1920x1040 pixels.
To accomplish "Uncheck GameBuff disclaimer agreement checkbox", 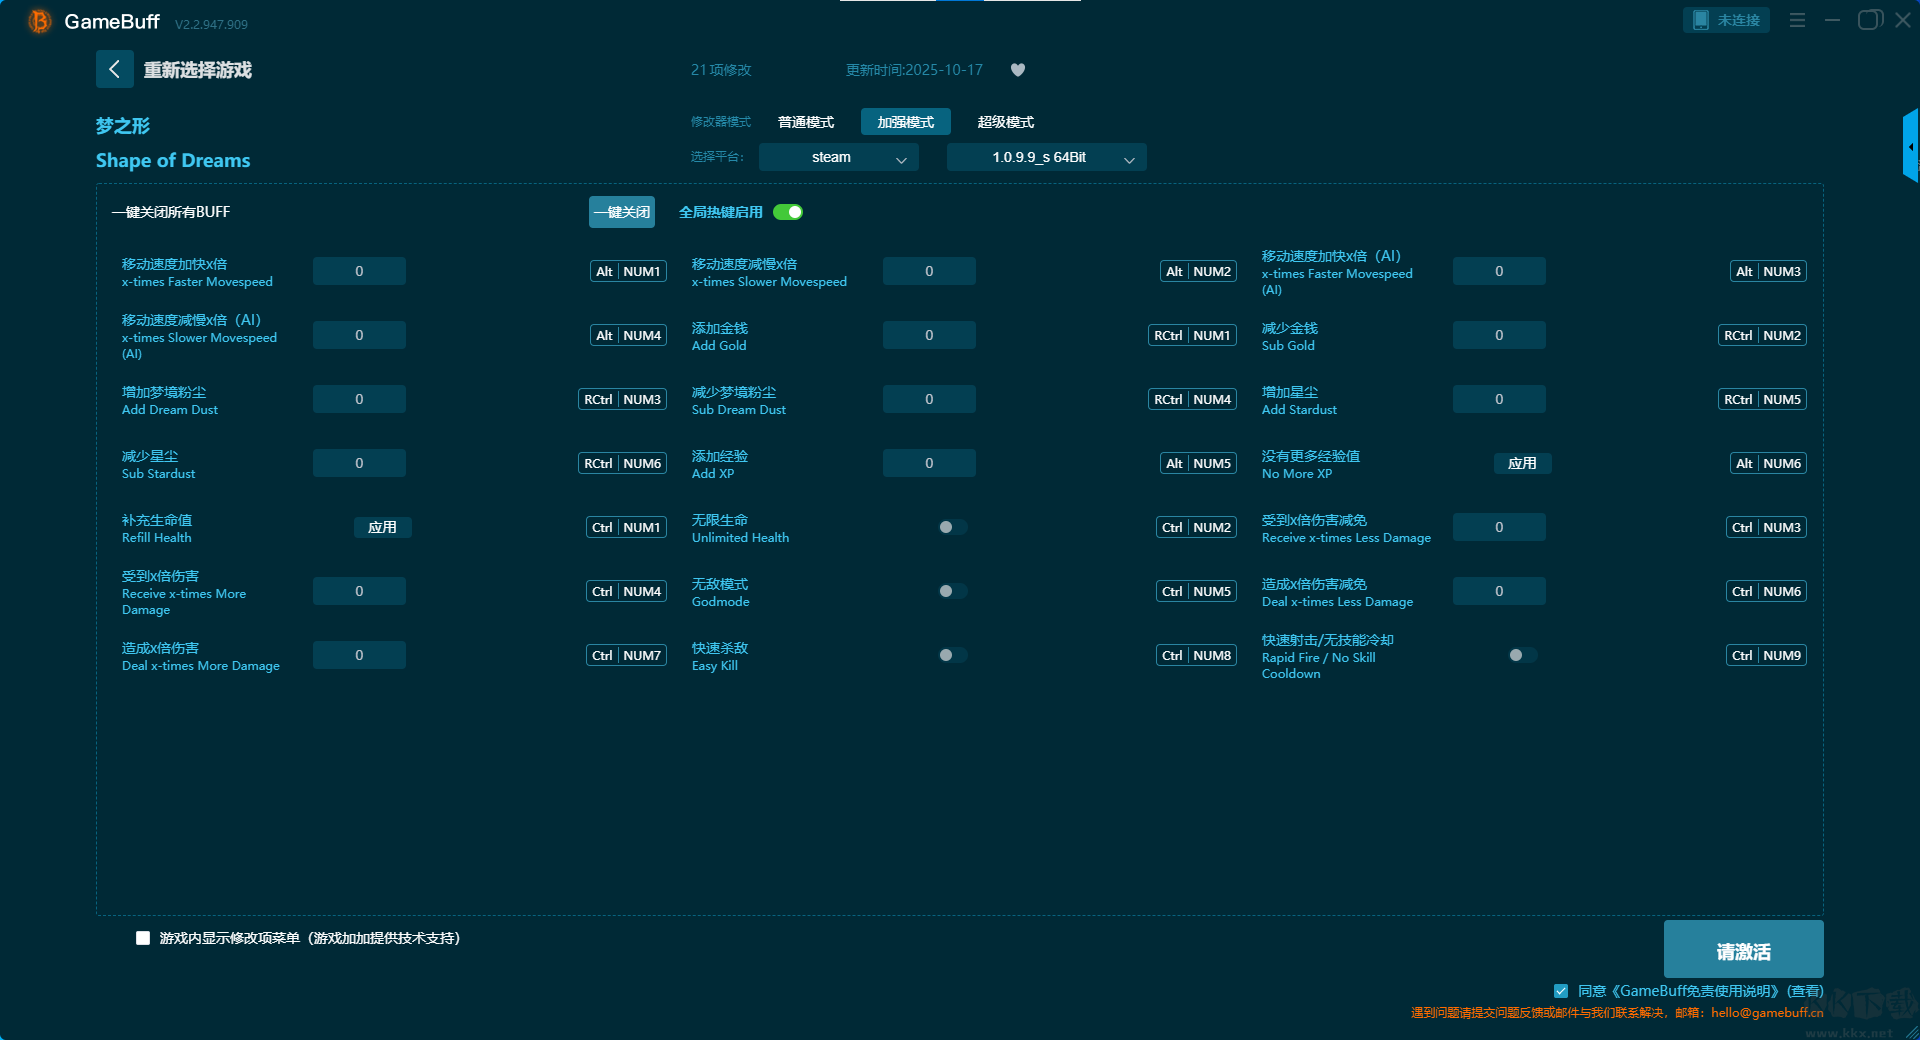I will point(1561,991).
